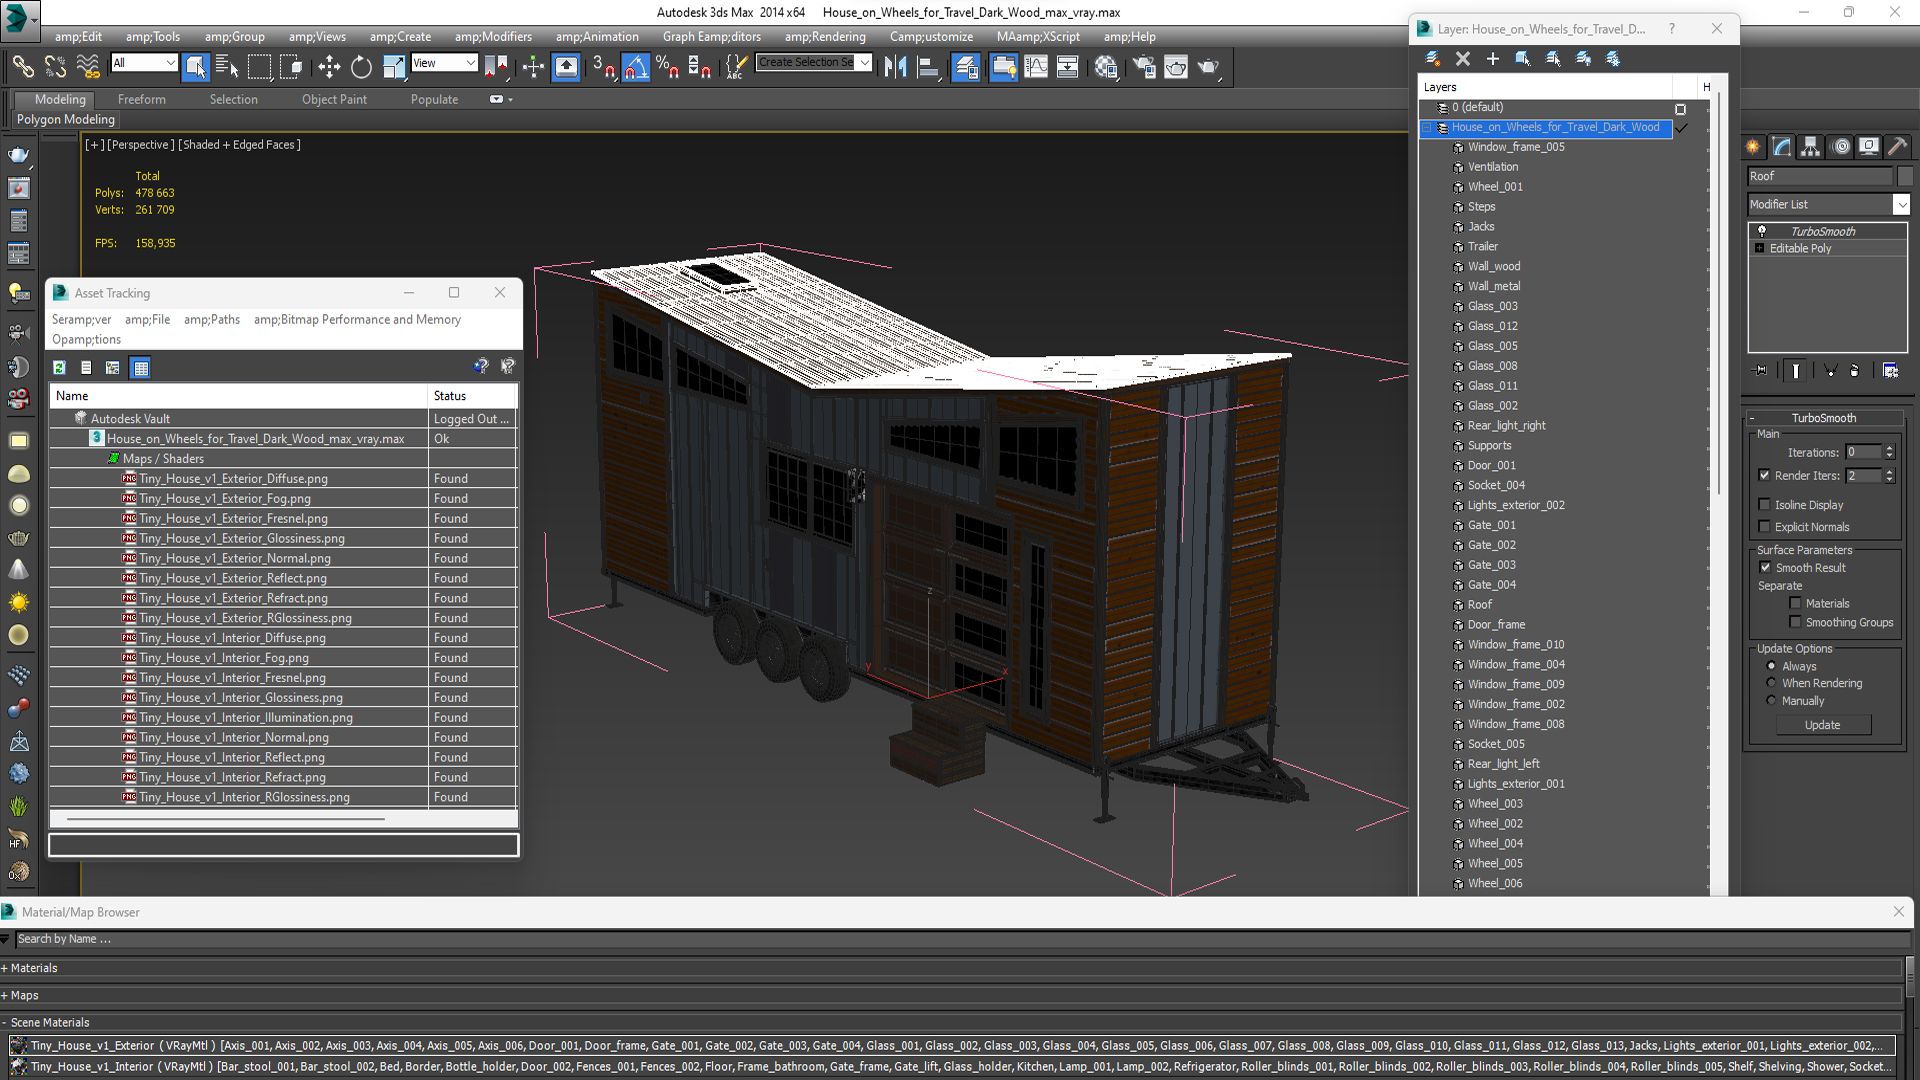Click Shaded + Edged Faces viewport label

[x=239, y=145]
